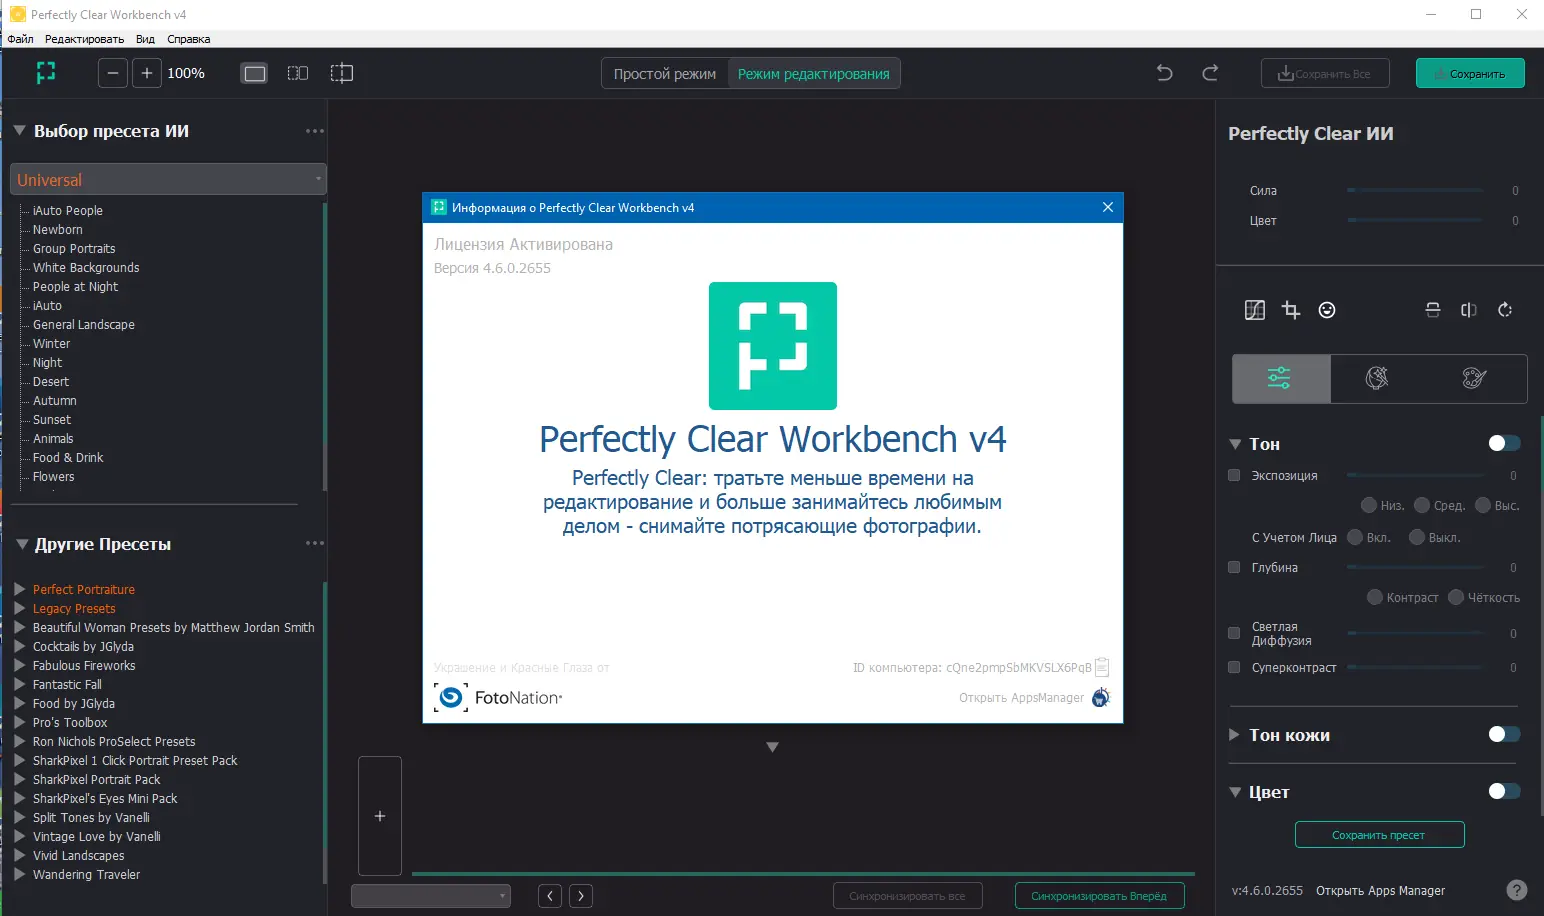This screenshot has height=916, width=1544.
Task: Open the Universal preset group dropdown
Action: pyautogui.click(x=168, y=179)
